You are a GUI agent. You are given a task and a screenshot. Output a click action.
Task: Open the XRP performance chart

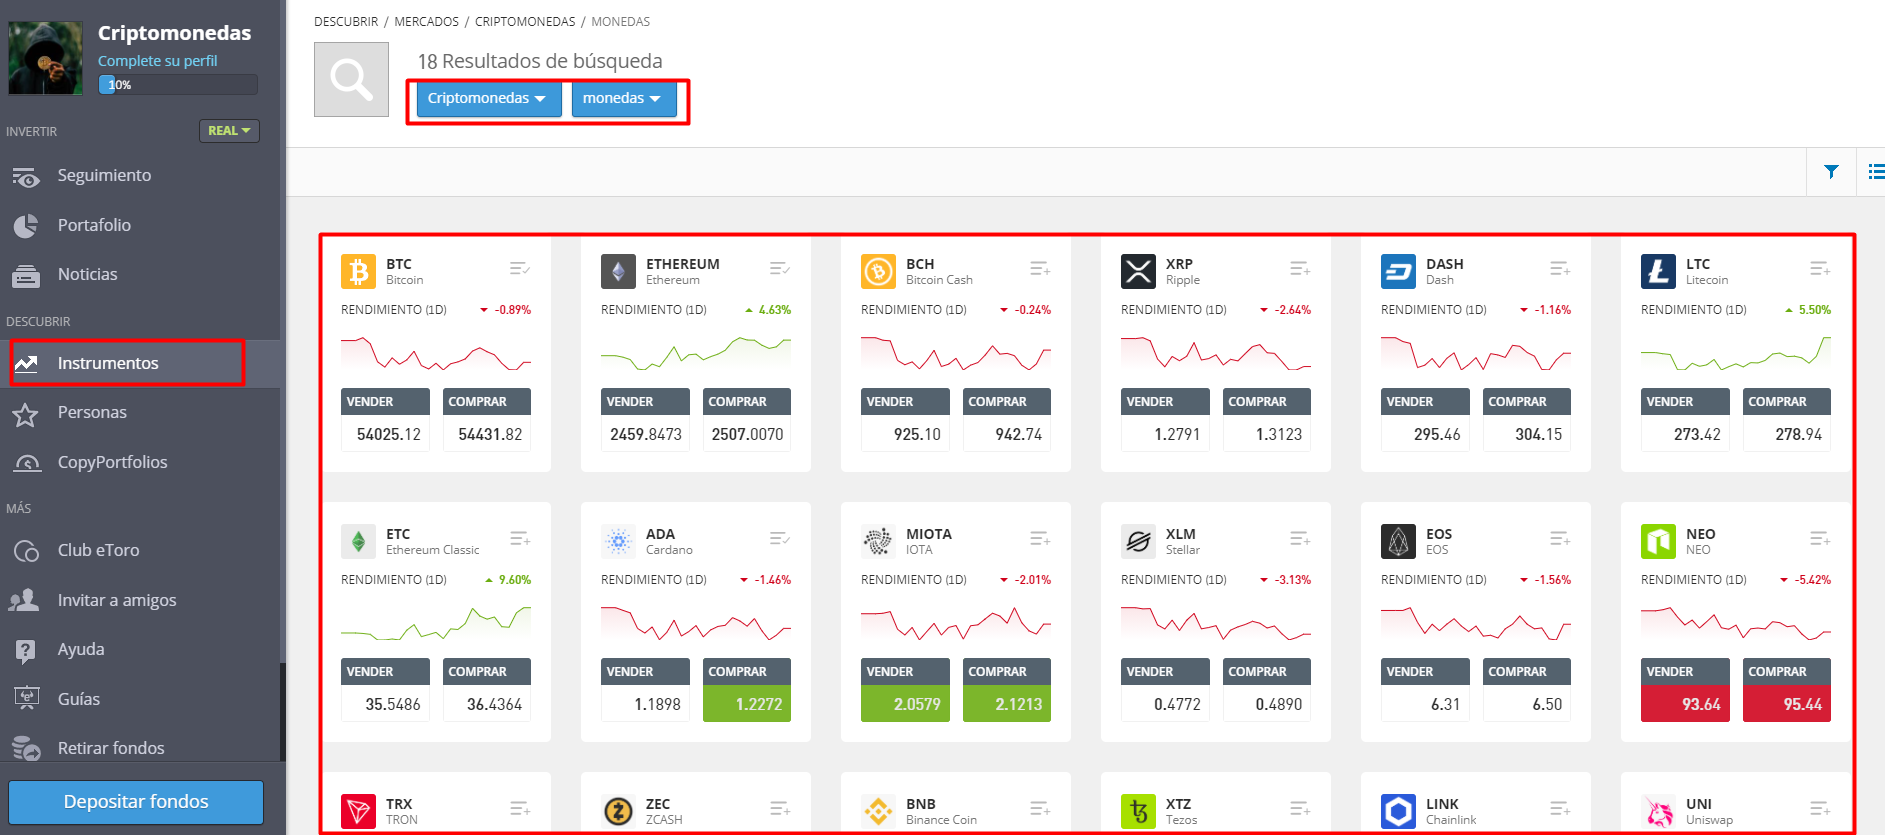(1216, 353)
